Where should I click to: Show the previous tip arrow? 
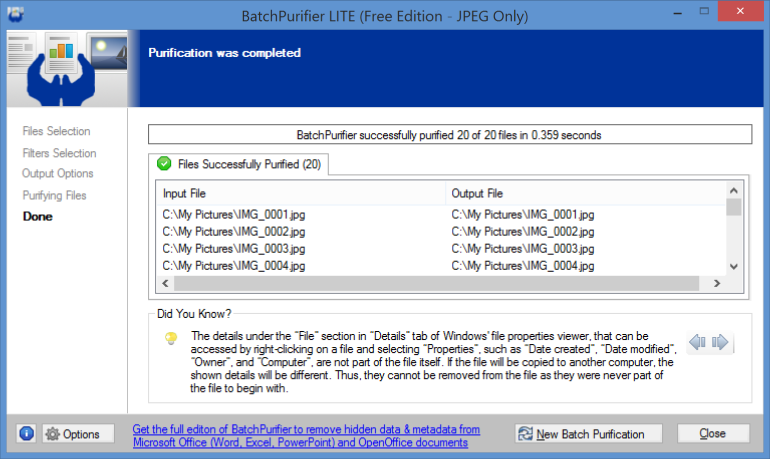(x=698, y=342)
